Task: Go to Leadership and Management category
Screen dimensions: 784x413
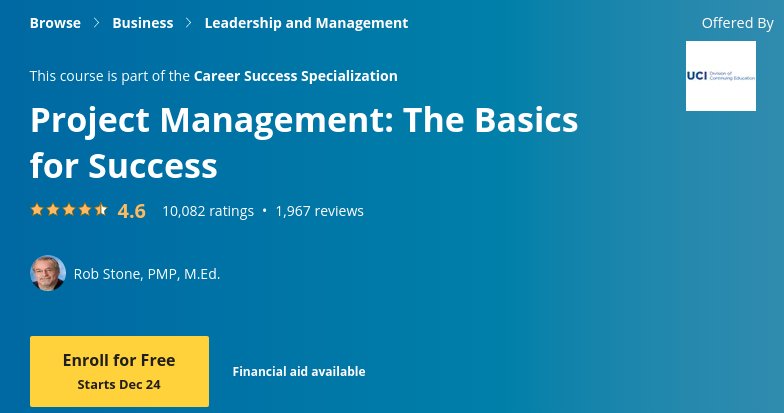Action: pyautogui.click(x=306, y=23)
